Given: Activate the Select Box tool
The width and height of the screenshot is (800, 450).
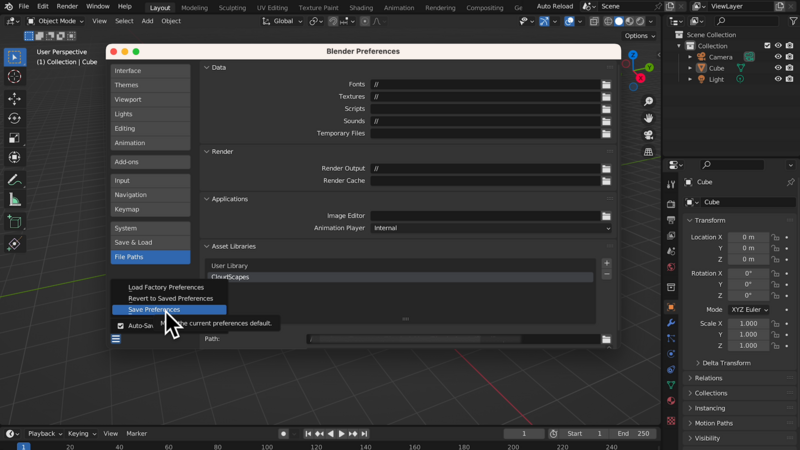Looking at the screenshot, I should (x=14, y=57).
